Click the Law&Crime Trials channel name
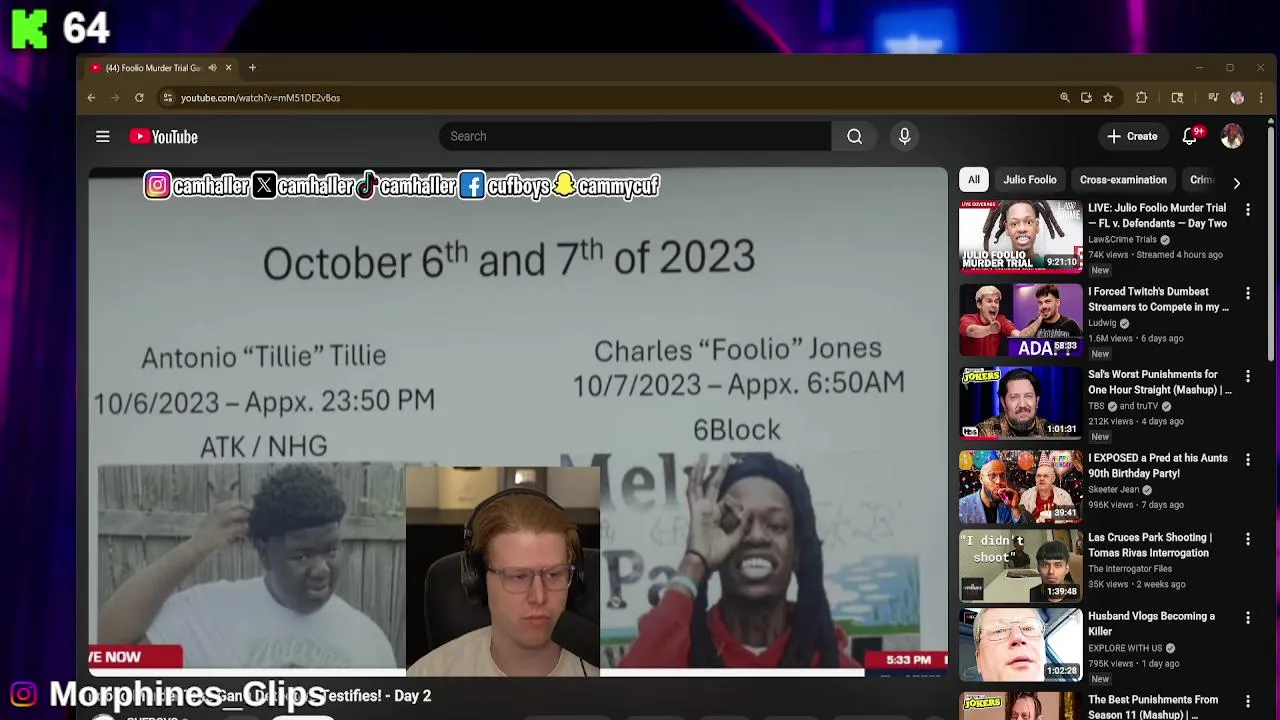The image size is (1280, 720). pos(1122,240)
